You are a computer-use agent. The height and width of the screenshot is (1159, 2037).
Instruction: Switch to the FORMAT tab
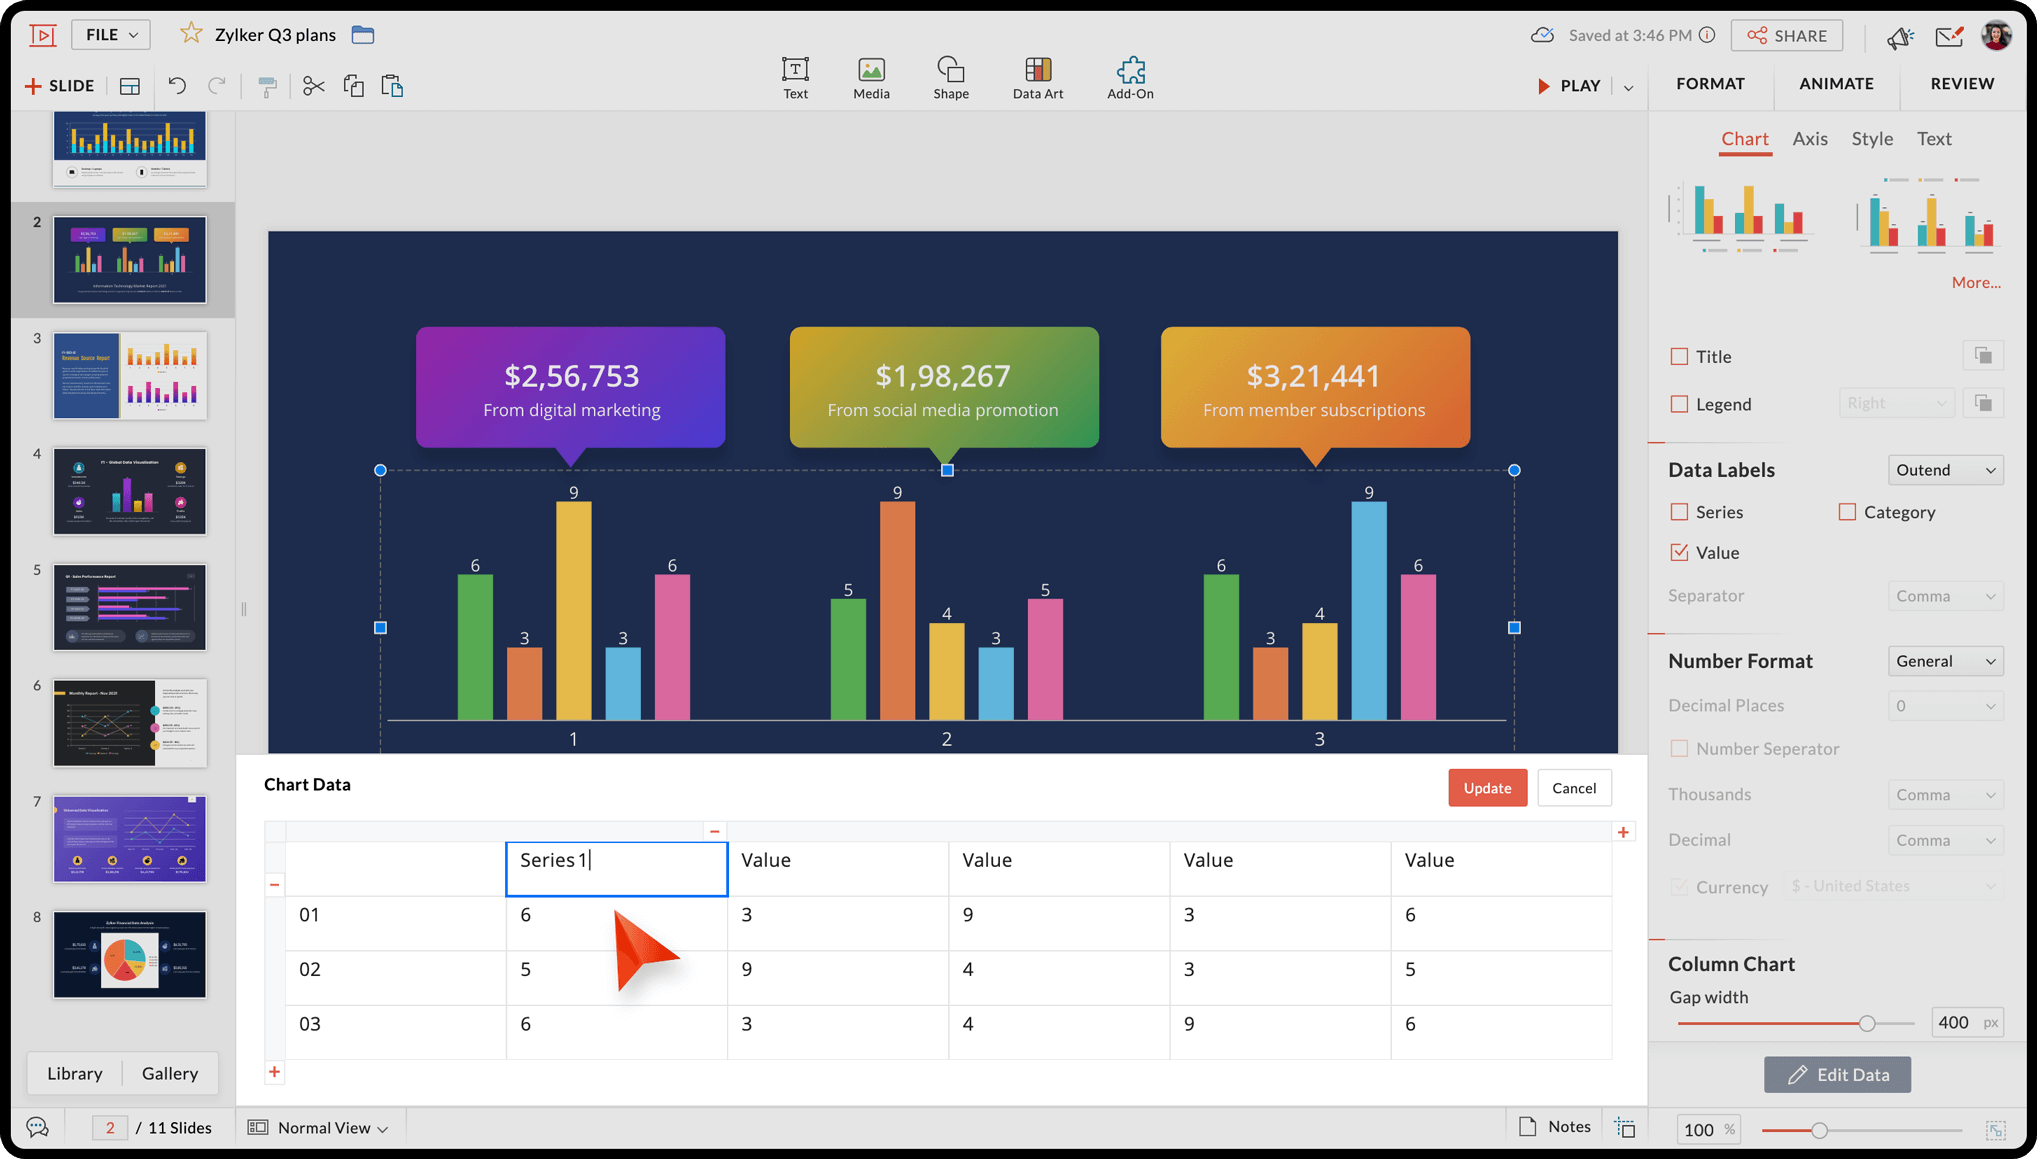(1710, 84)
